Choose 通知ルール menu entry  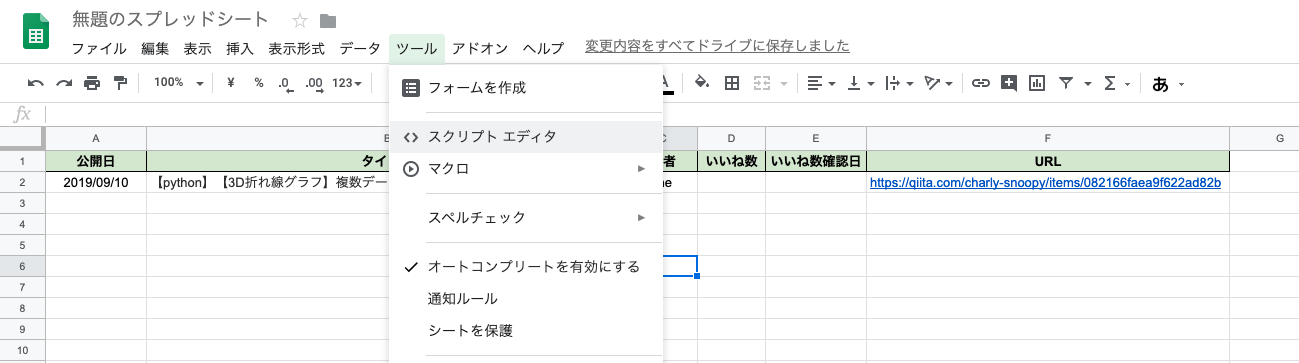coord(526,299)
